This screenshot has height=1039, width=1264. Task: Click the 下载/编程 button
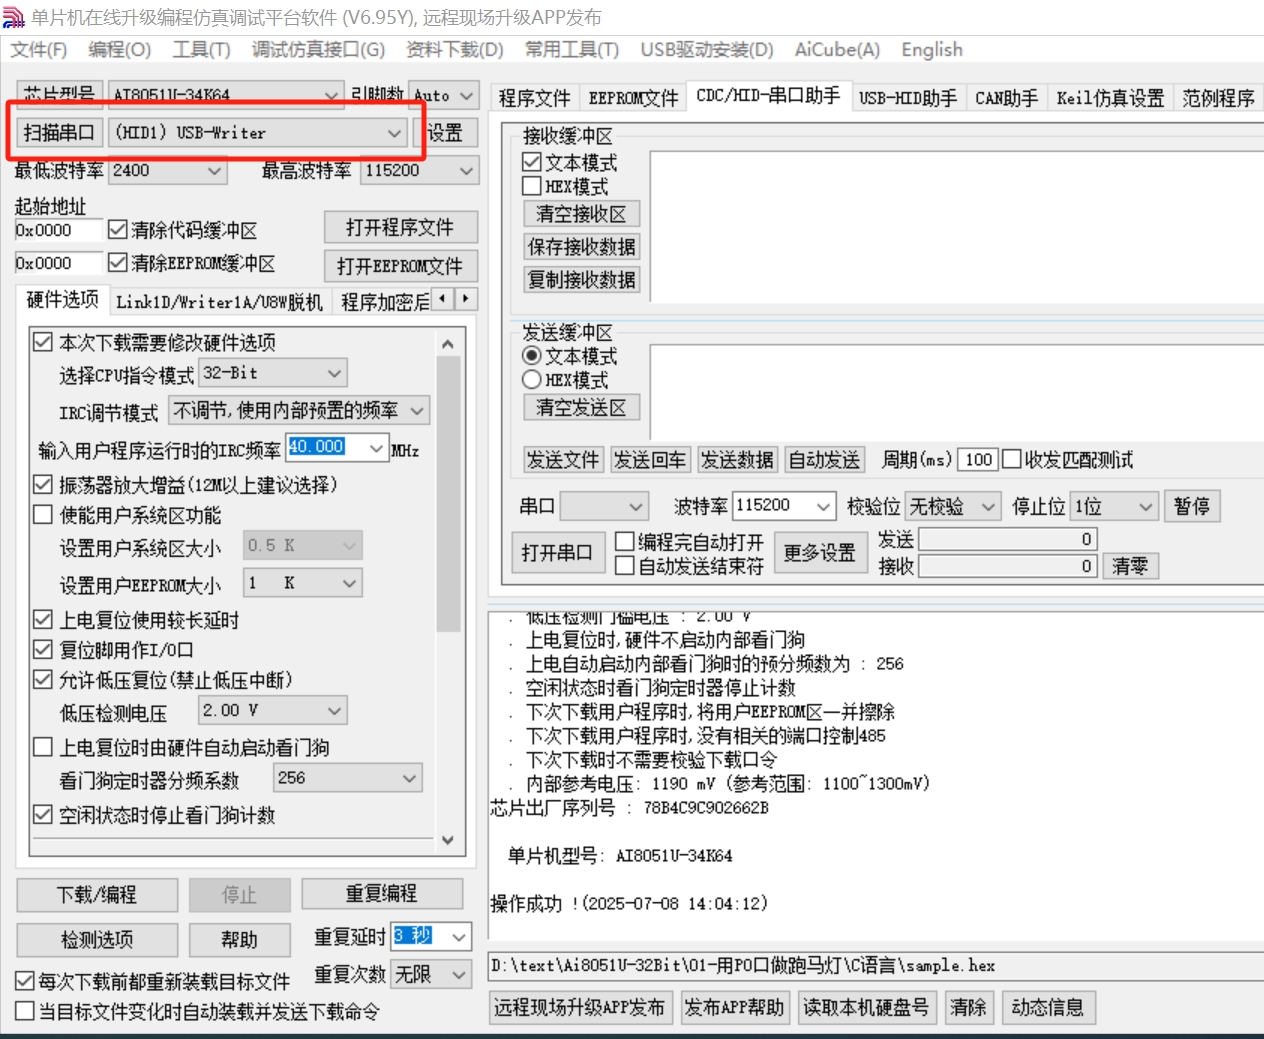pos(97,895)
